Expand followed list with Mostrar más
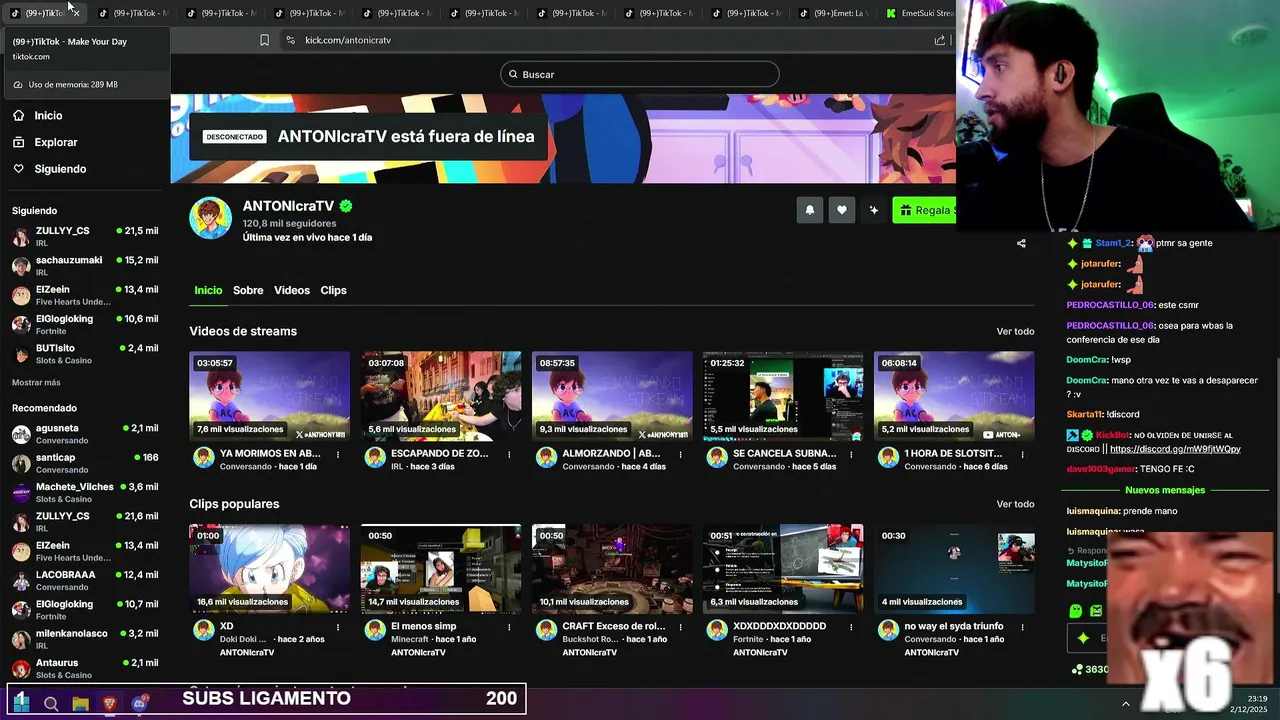The height and width of the screenshot is (720, 1280). tap(36, 382)
